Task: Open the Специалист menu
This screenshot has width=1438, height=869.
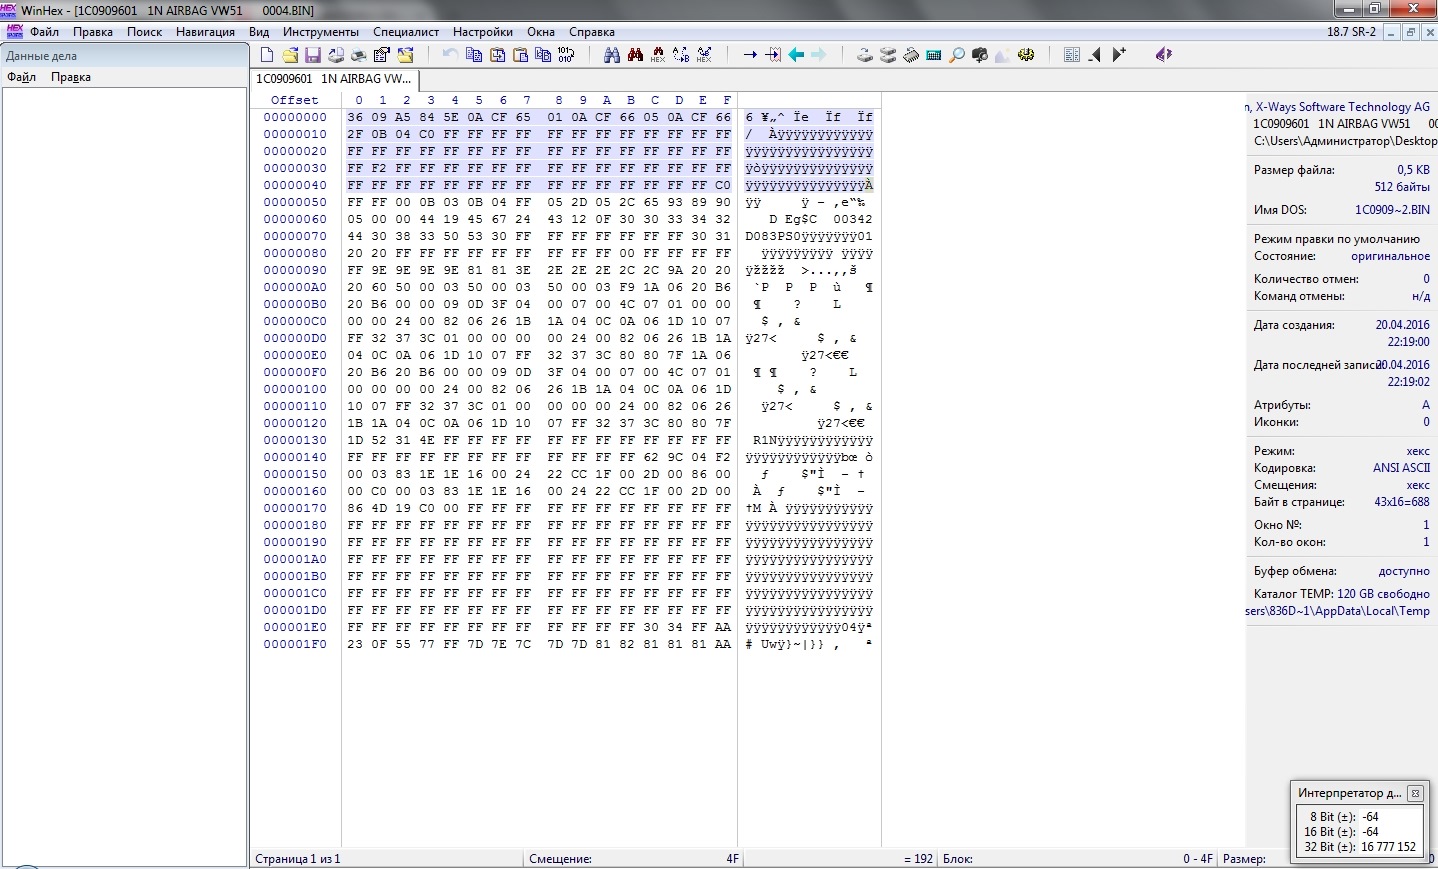Action: 406,32
